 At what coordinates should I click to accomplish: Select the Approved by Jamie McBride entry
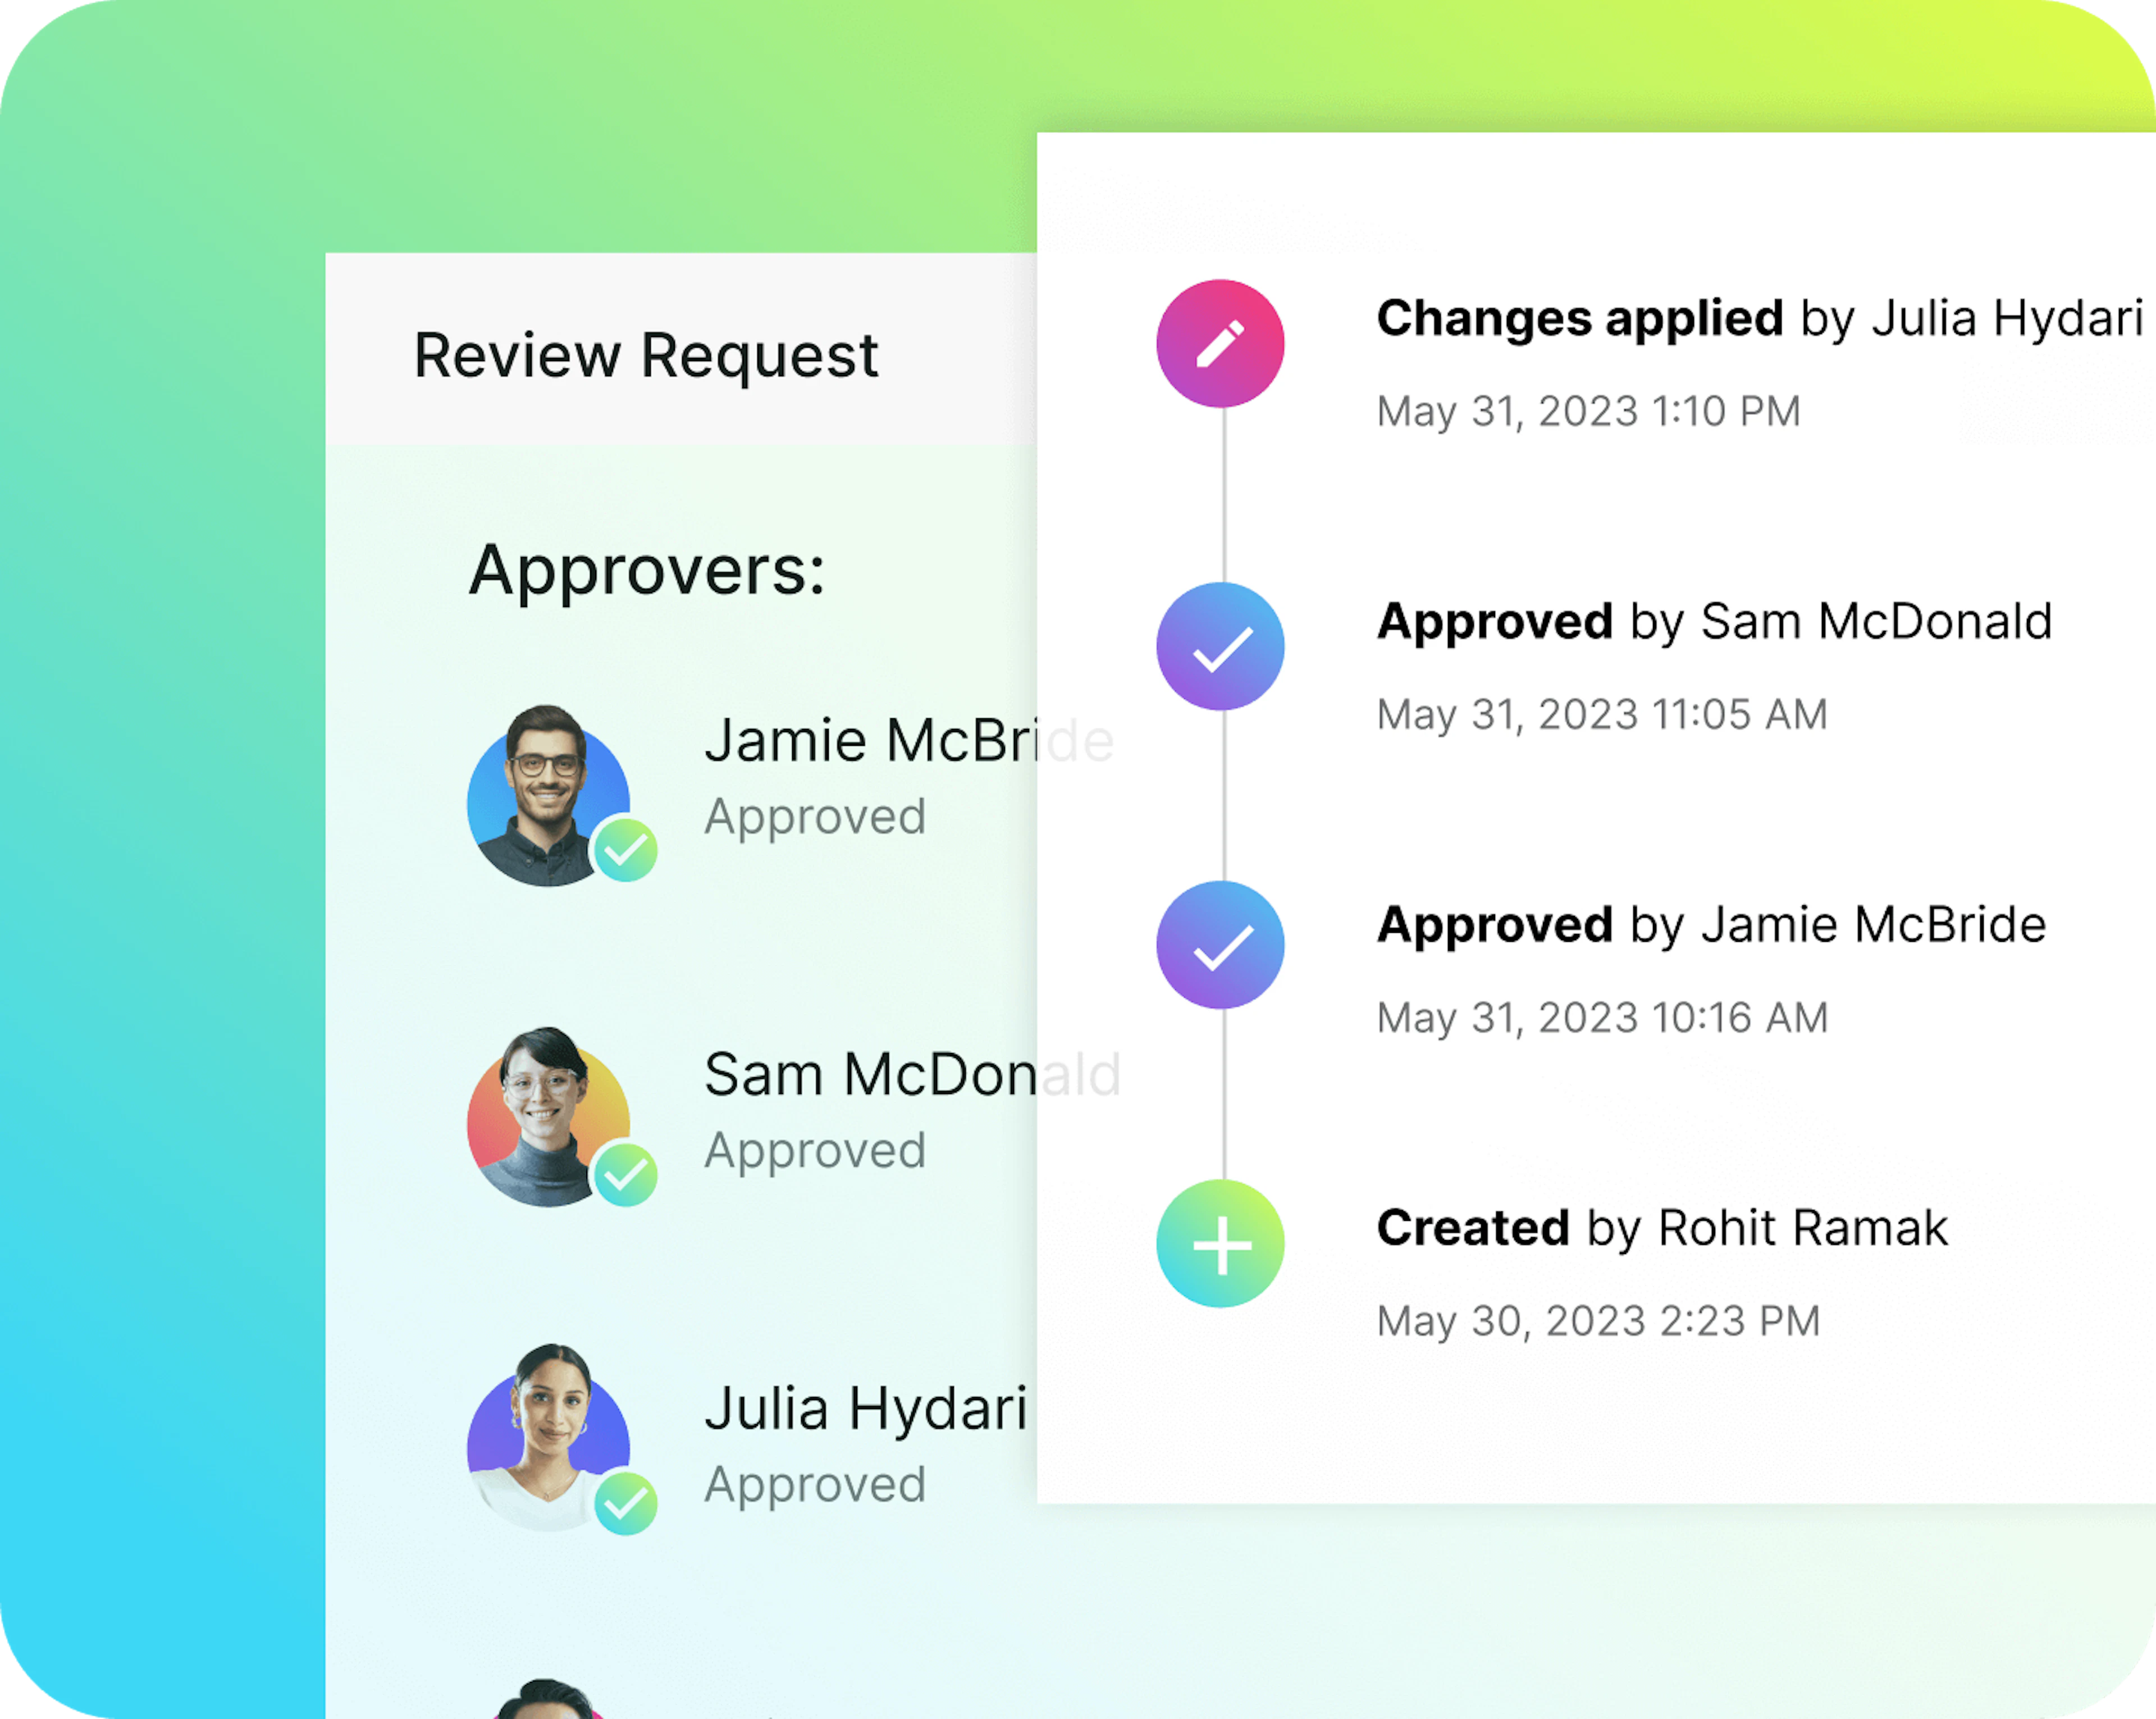[x=1711, y=924]
